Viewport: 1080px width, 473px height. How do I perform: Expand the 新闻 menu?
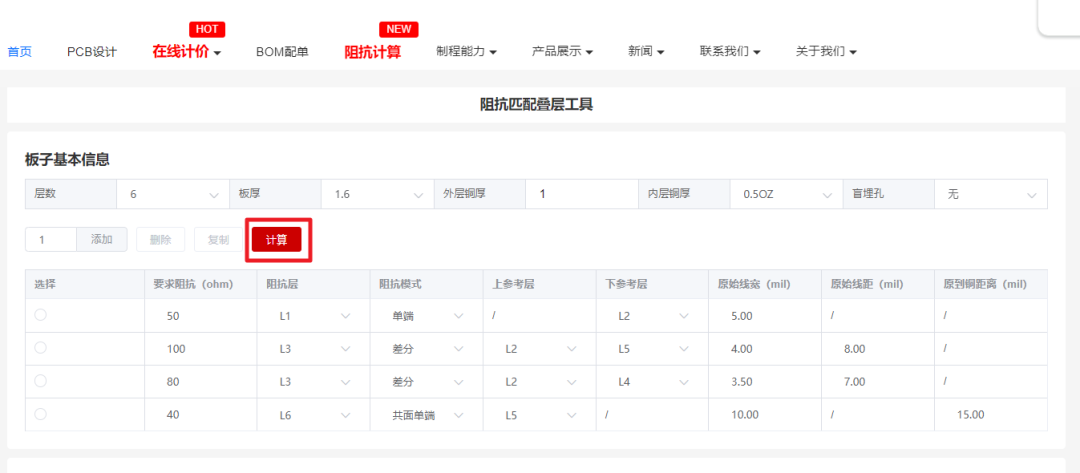pyautogui.click(x=646, y=52)
